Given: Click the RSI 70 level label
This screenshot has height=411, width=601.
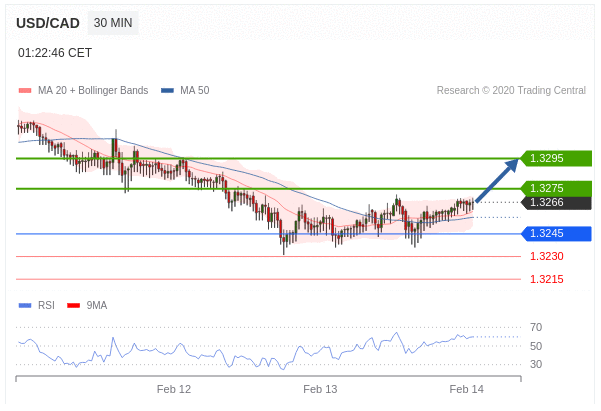Looking at the screenshot, I should [536, 327].
